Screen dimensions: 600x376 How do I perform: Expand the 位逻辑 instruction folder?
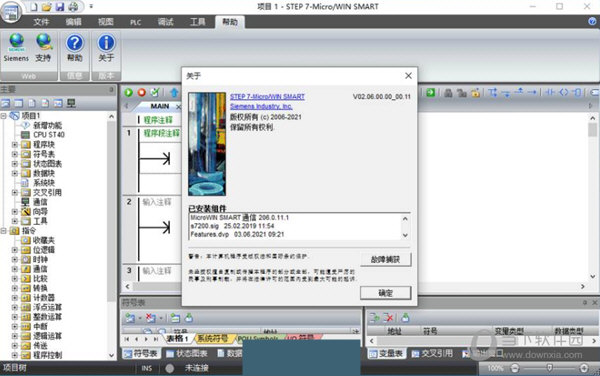(15, 250)
